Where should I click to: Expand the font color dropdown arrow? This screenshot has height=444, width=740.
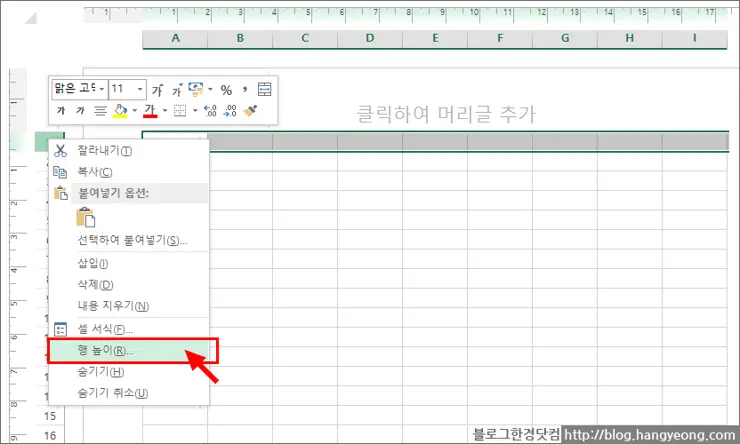[x=164, y=111]
